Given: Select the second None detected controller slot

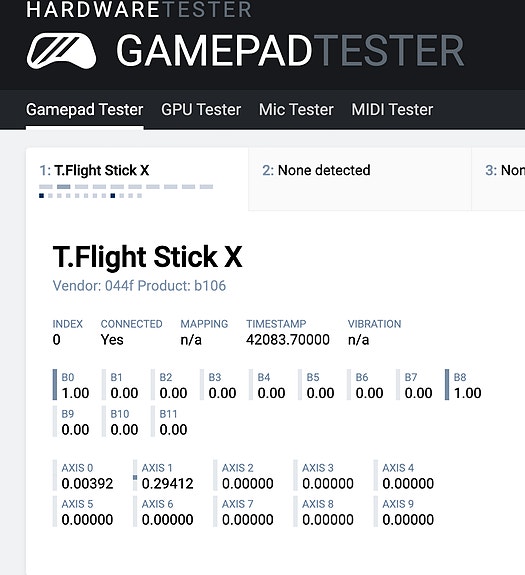Looking at the screenshot, I should point(360,179).
